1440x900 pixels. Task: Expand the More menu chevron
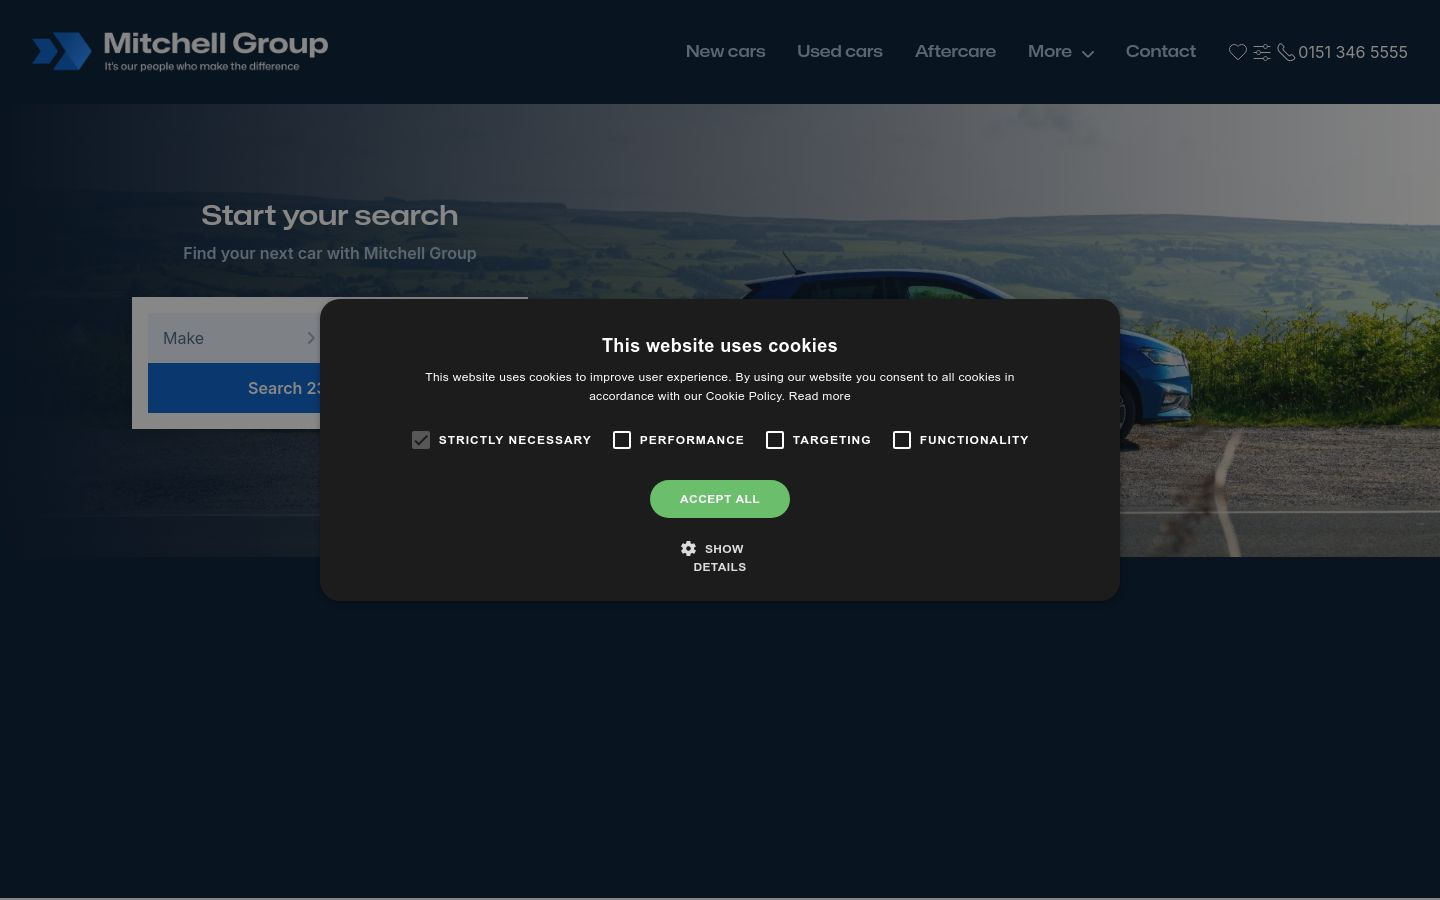[x=1088, y=53]
